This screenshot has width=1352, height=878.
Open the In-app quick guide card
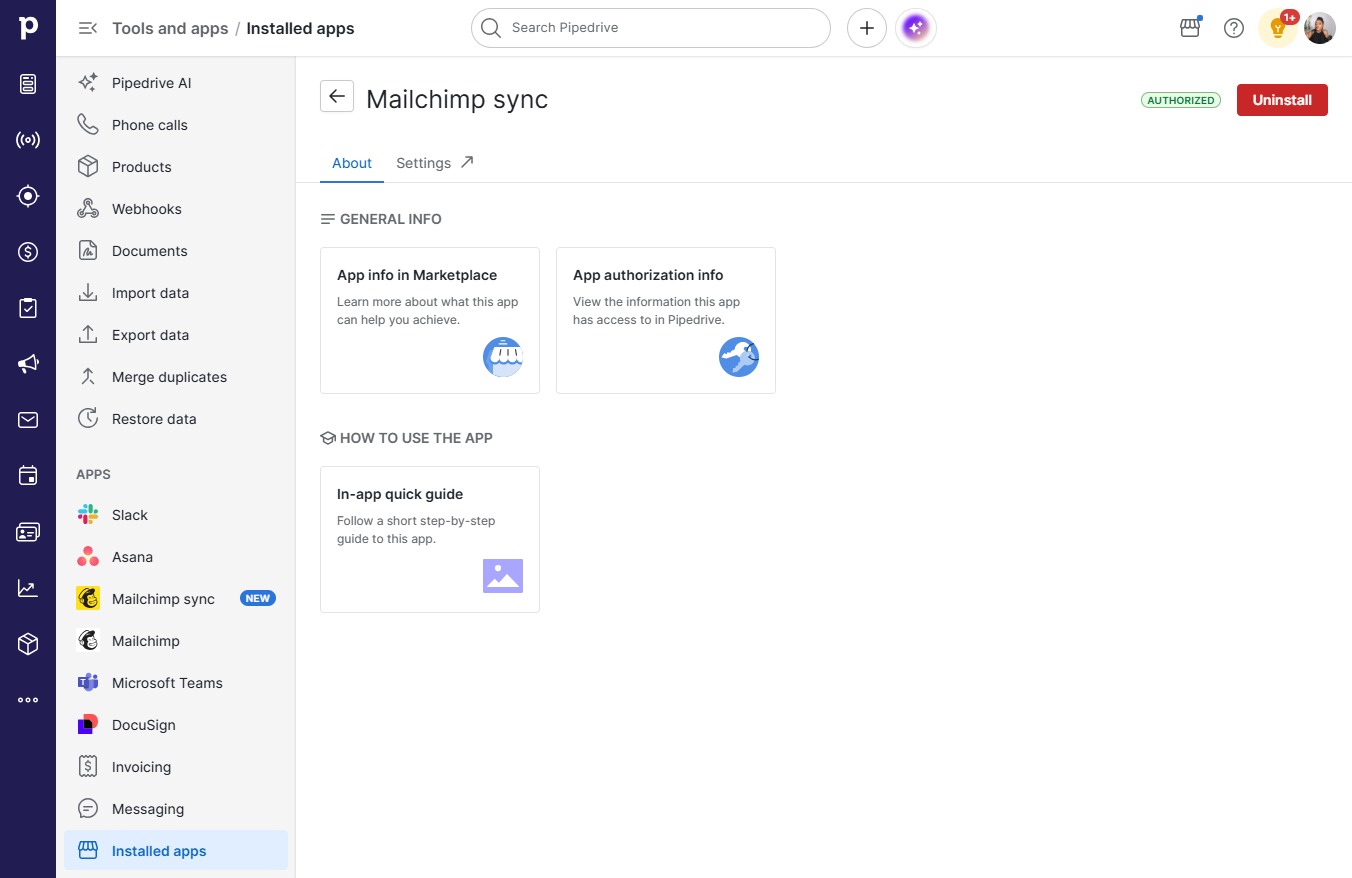point(430,539)
